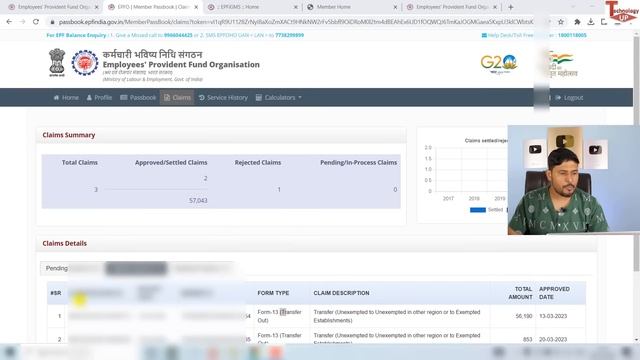This screenshot has width=640, height=360.
Task: Click the Claims Details heading
Action: [64, 243]
